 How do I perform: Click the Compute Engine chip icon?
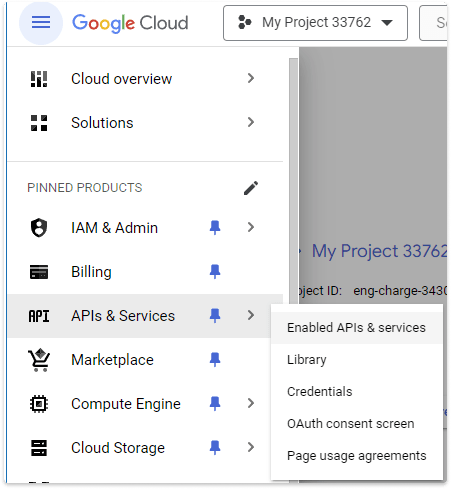point(39,404)
